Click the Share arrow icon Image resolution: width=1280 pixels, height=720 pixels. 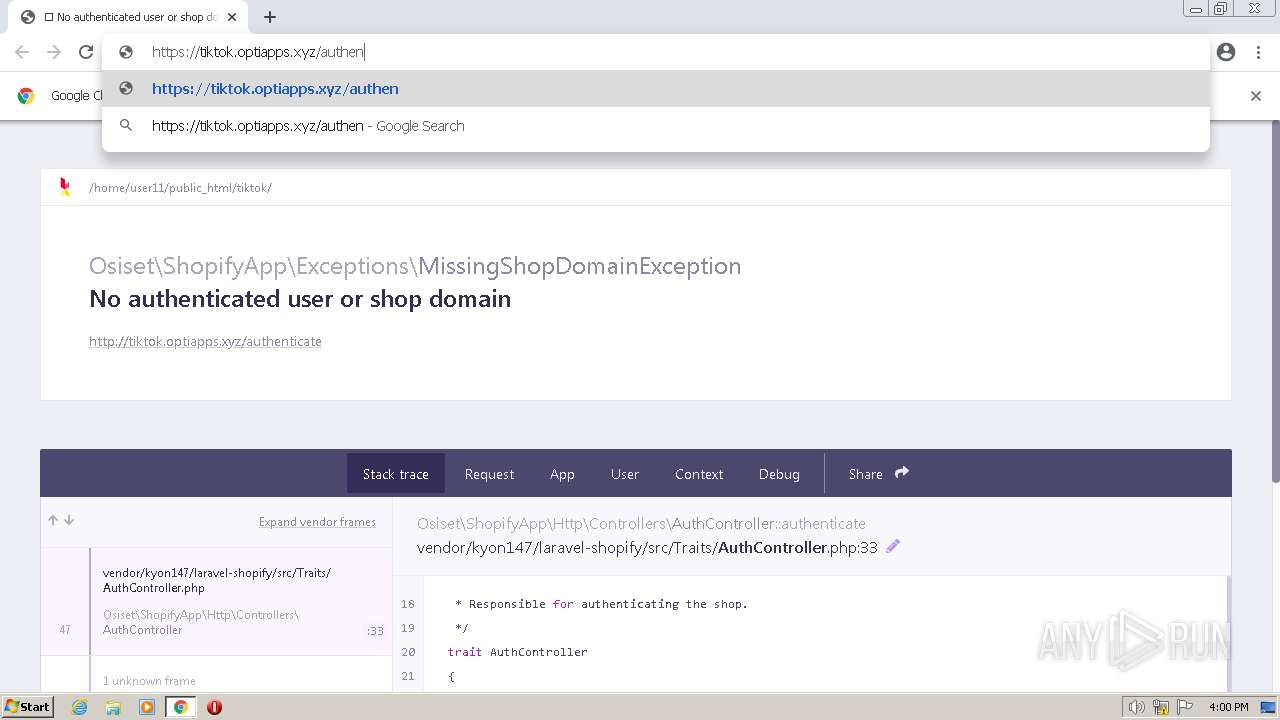[x=902, y=473]
